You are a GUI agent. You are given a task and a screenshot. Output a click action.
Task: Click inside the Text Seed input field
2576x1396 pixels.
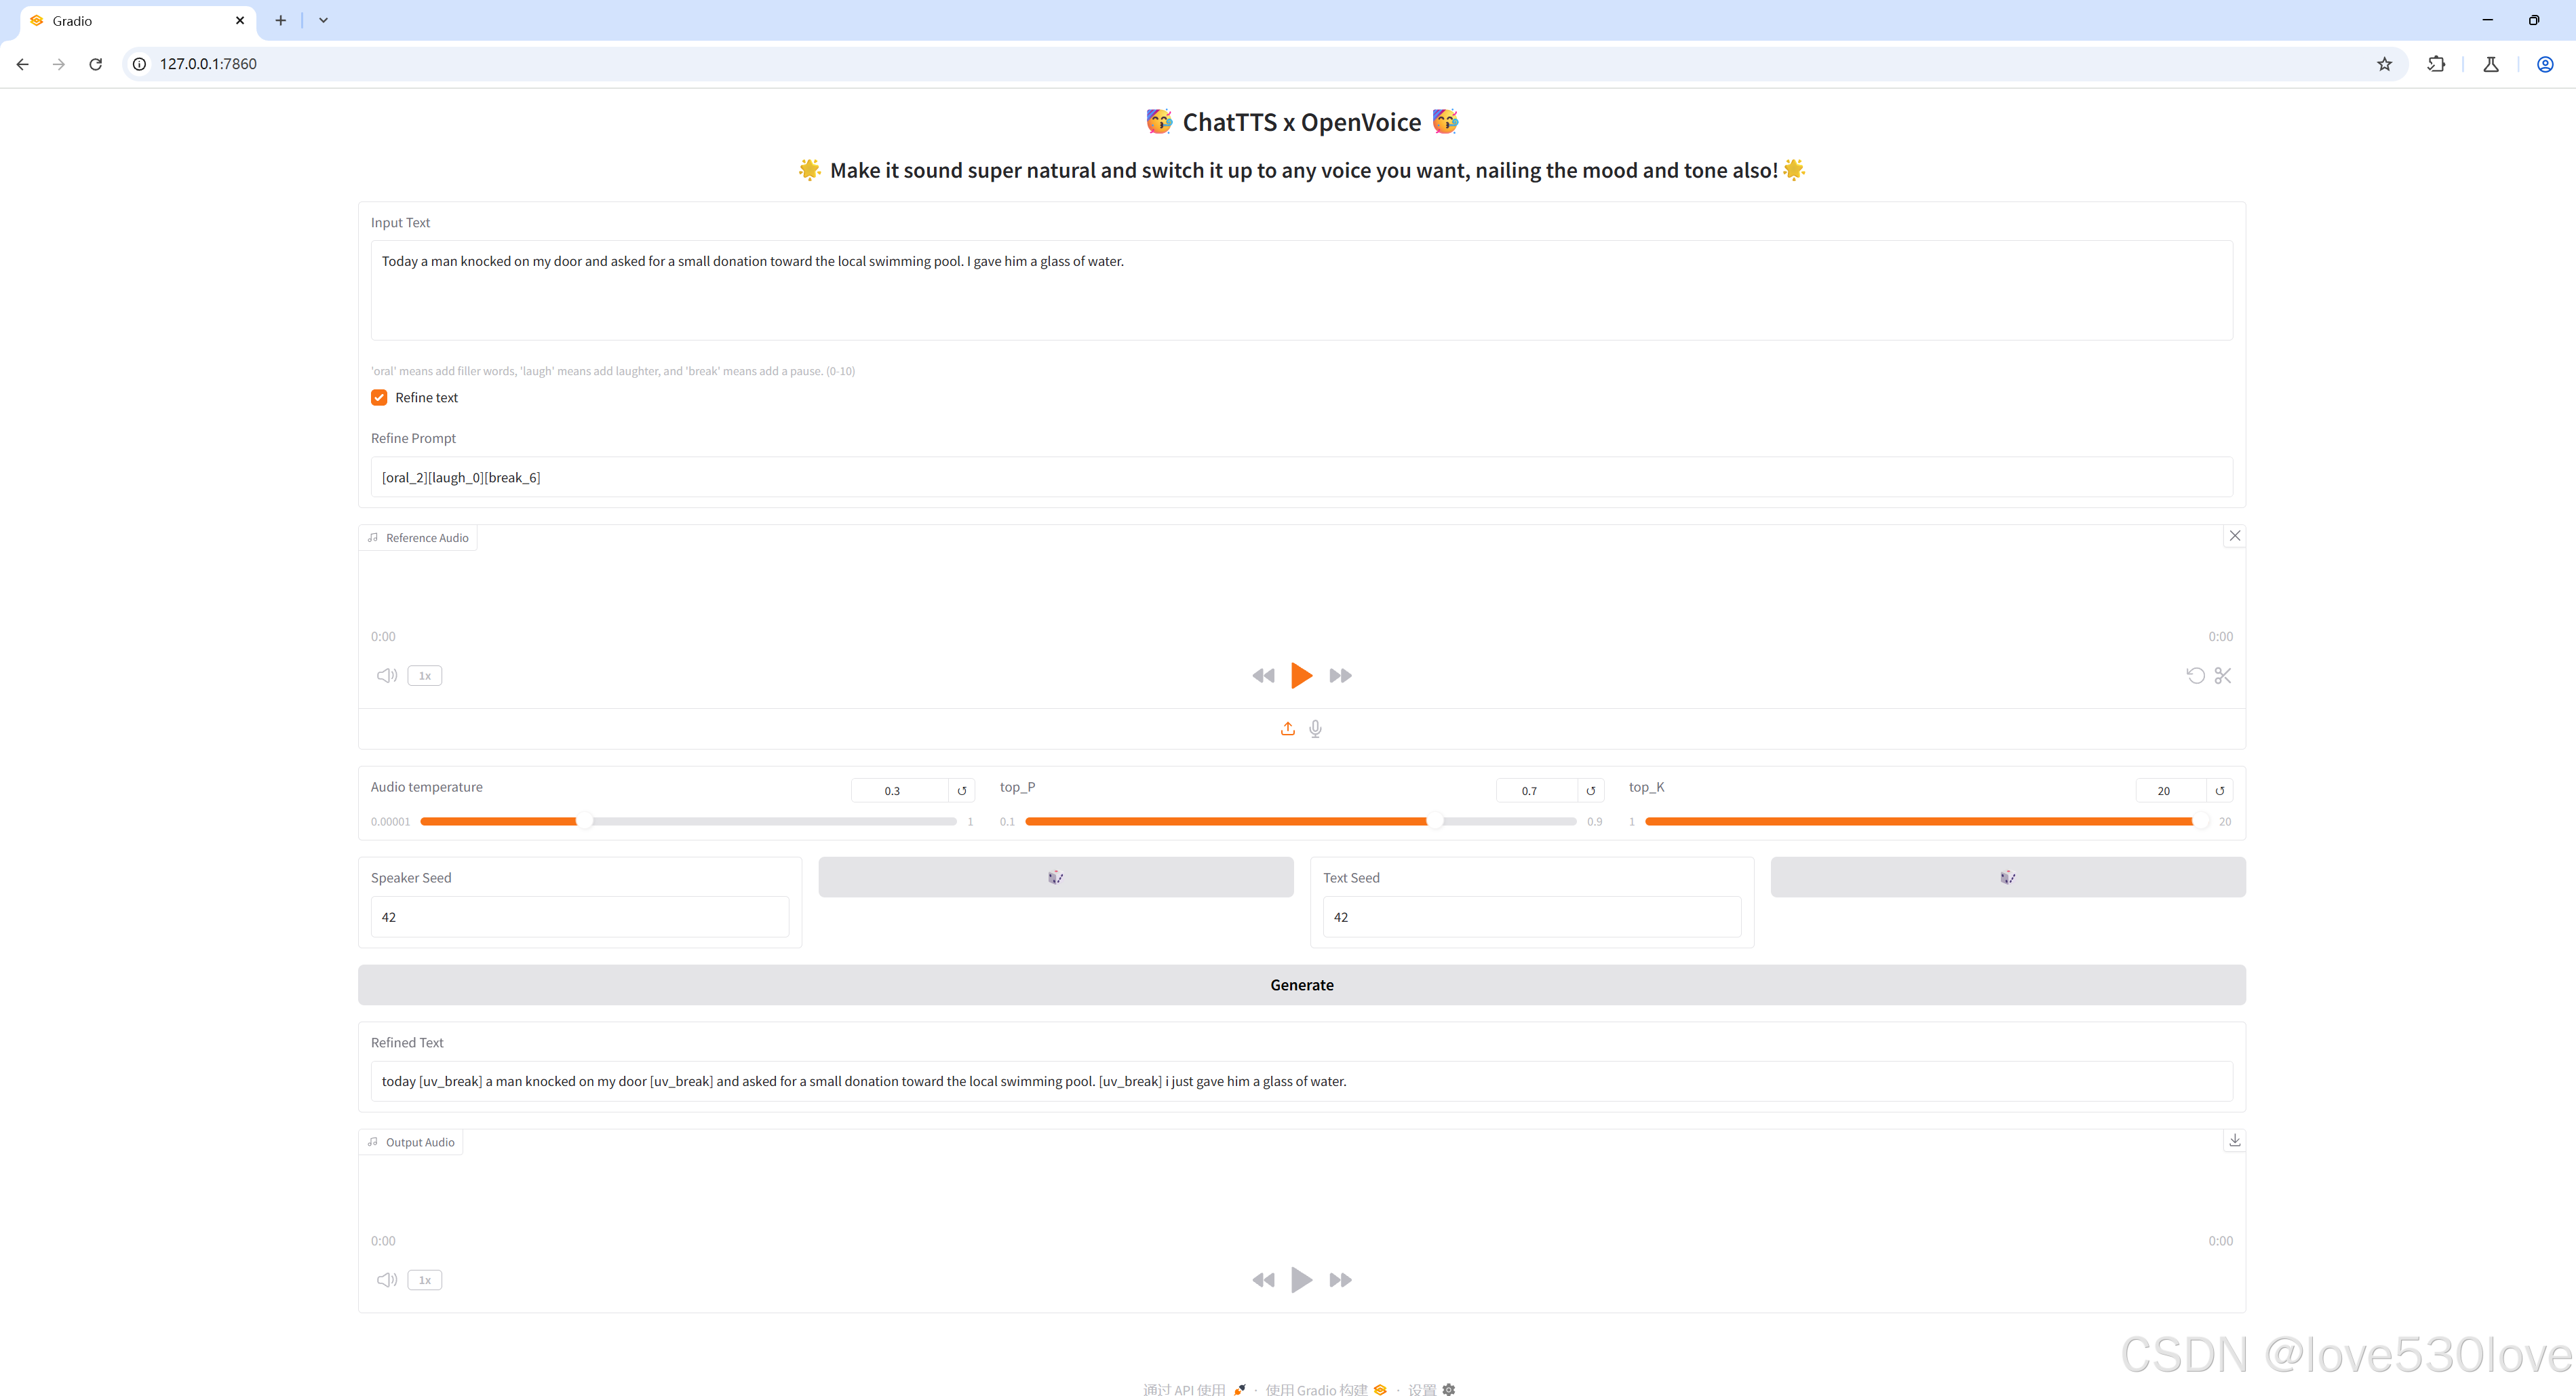1530,916
